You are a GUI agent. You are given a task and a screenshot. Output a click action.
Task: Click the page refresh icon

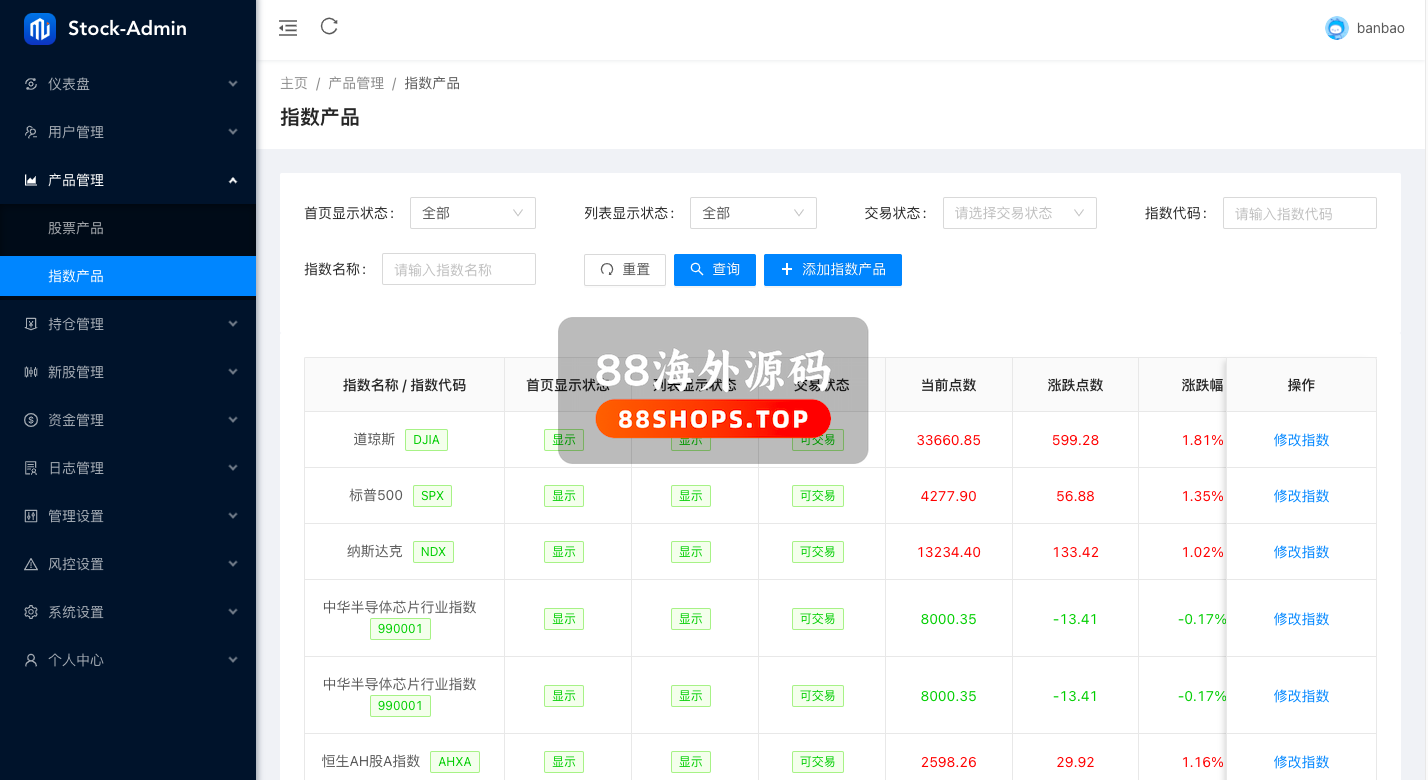[x=329, y=27]
